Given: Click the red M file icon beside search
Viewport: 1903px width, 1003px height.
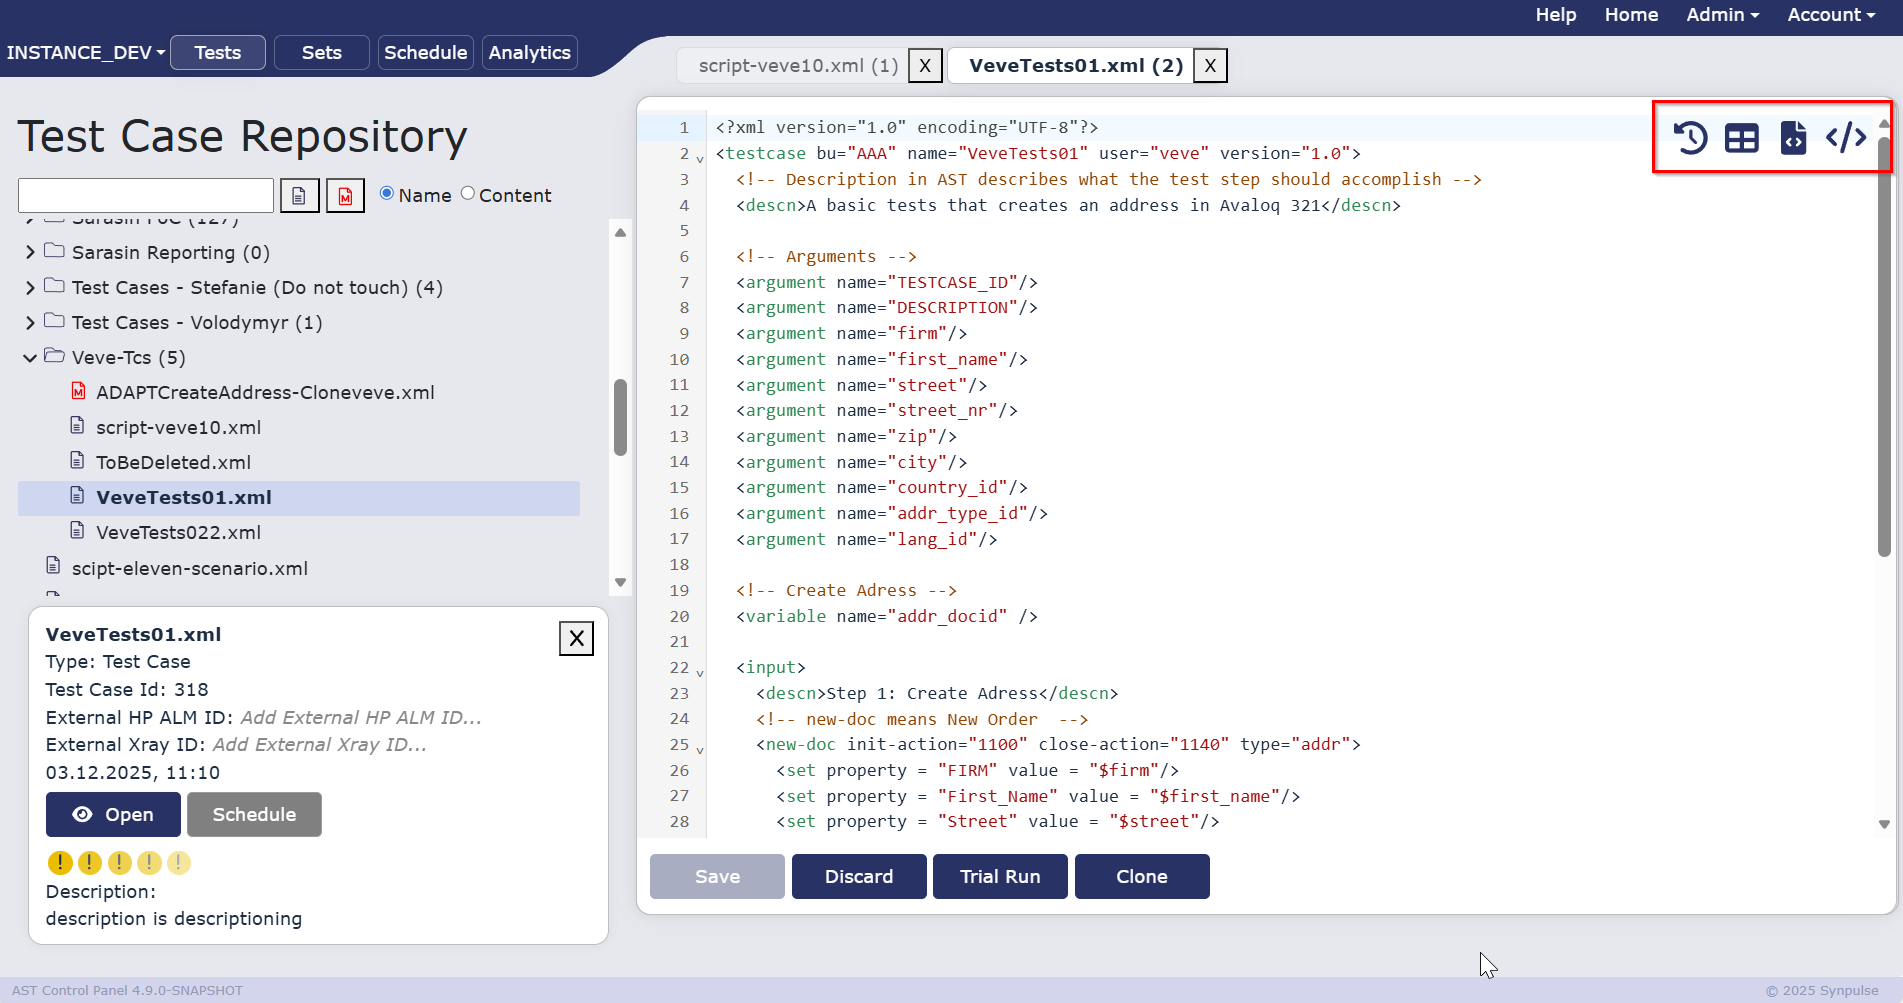Looking at the screenshot, I should click(x=345, y=196).
